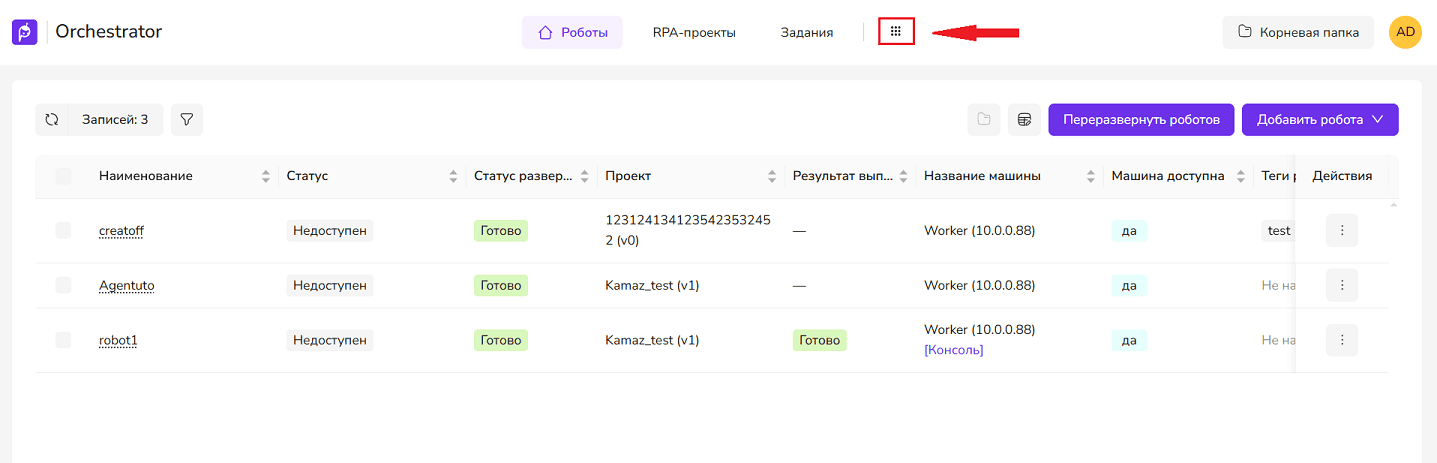Click the refresh records icon
Screen dimensions: 1437x463
tap(52, 120)
